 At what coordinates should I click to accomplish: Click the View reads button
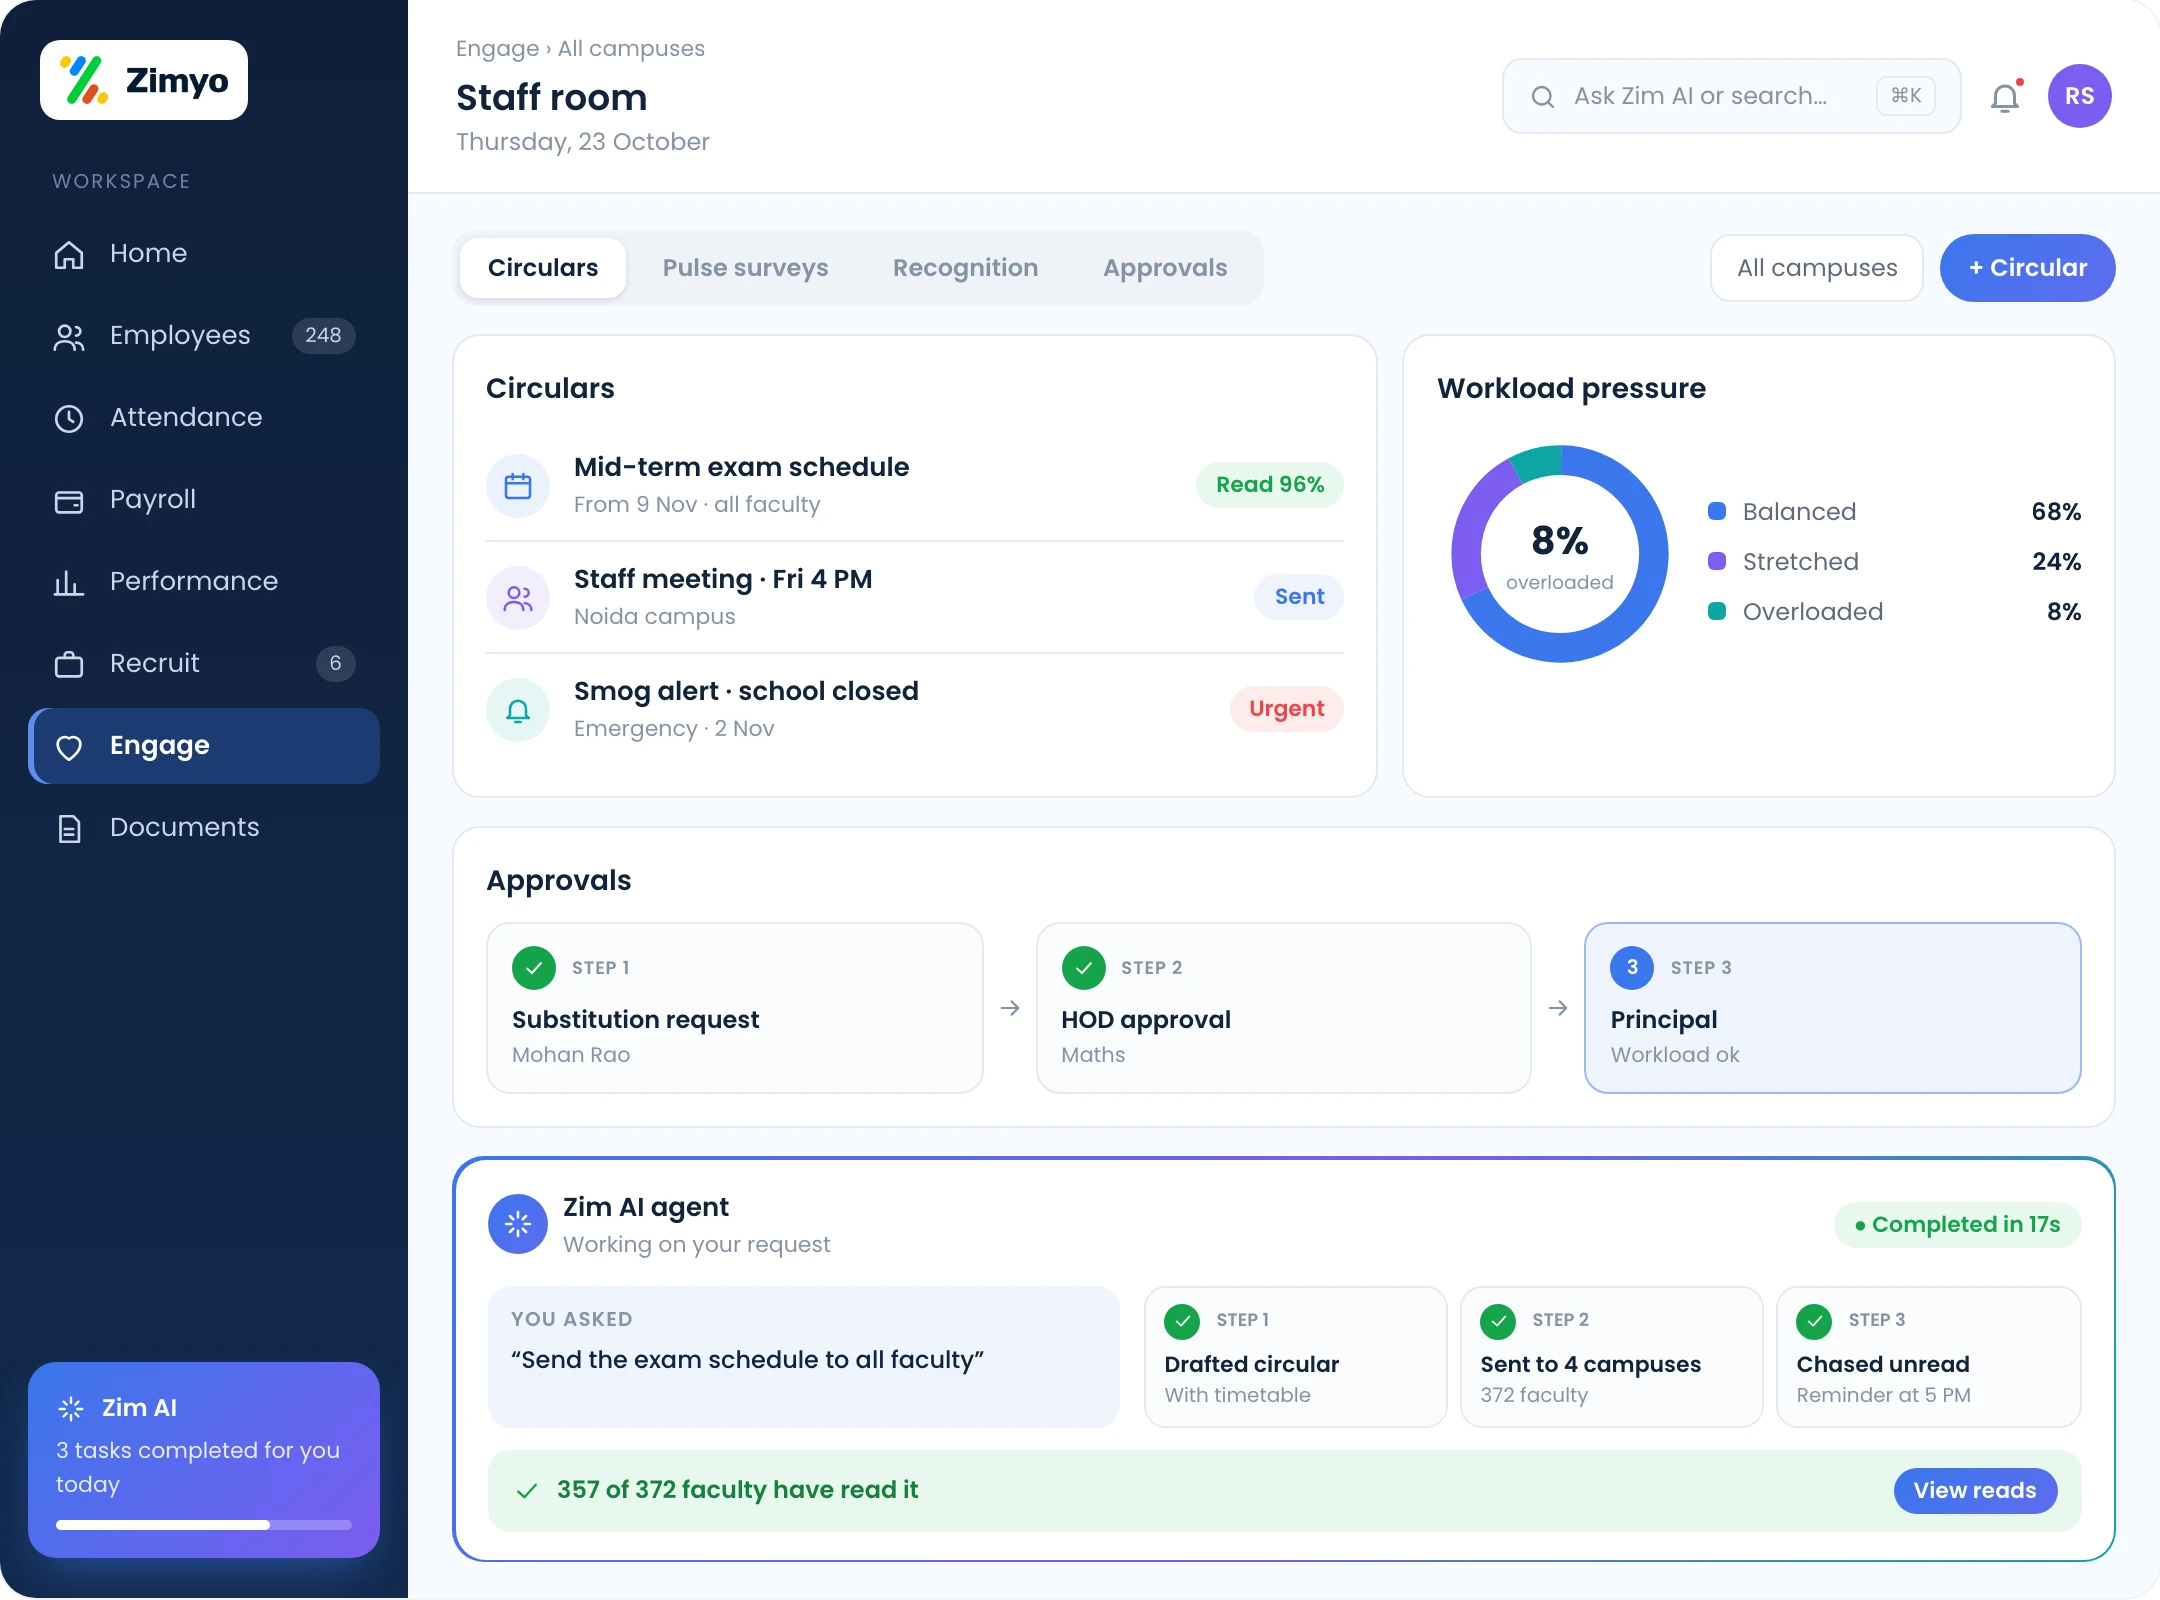(x=1975, y=1491)
